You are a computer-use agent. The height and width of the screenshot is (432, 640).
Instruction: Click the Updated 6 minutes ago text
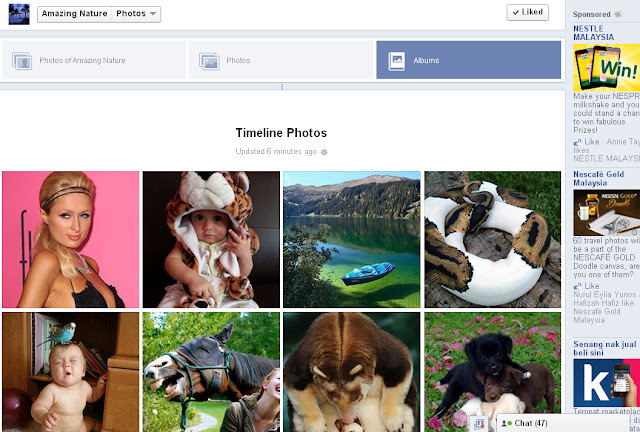coord(276,151)
